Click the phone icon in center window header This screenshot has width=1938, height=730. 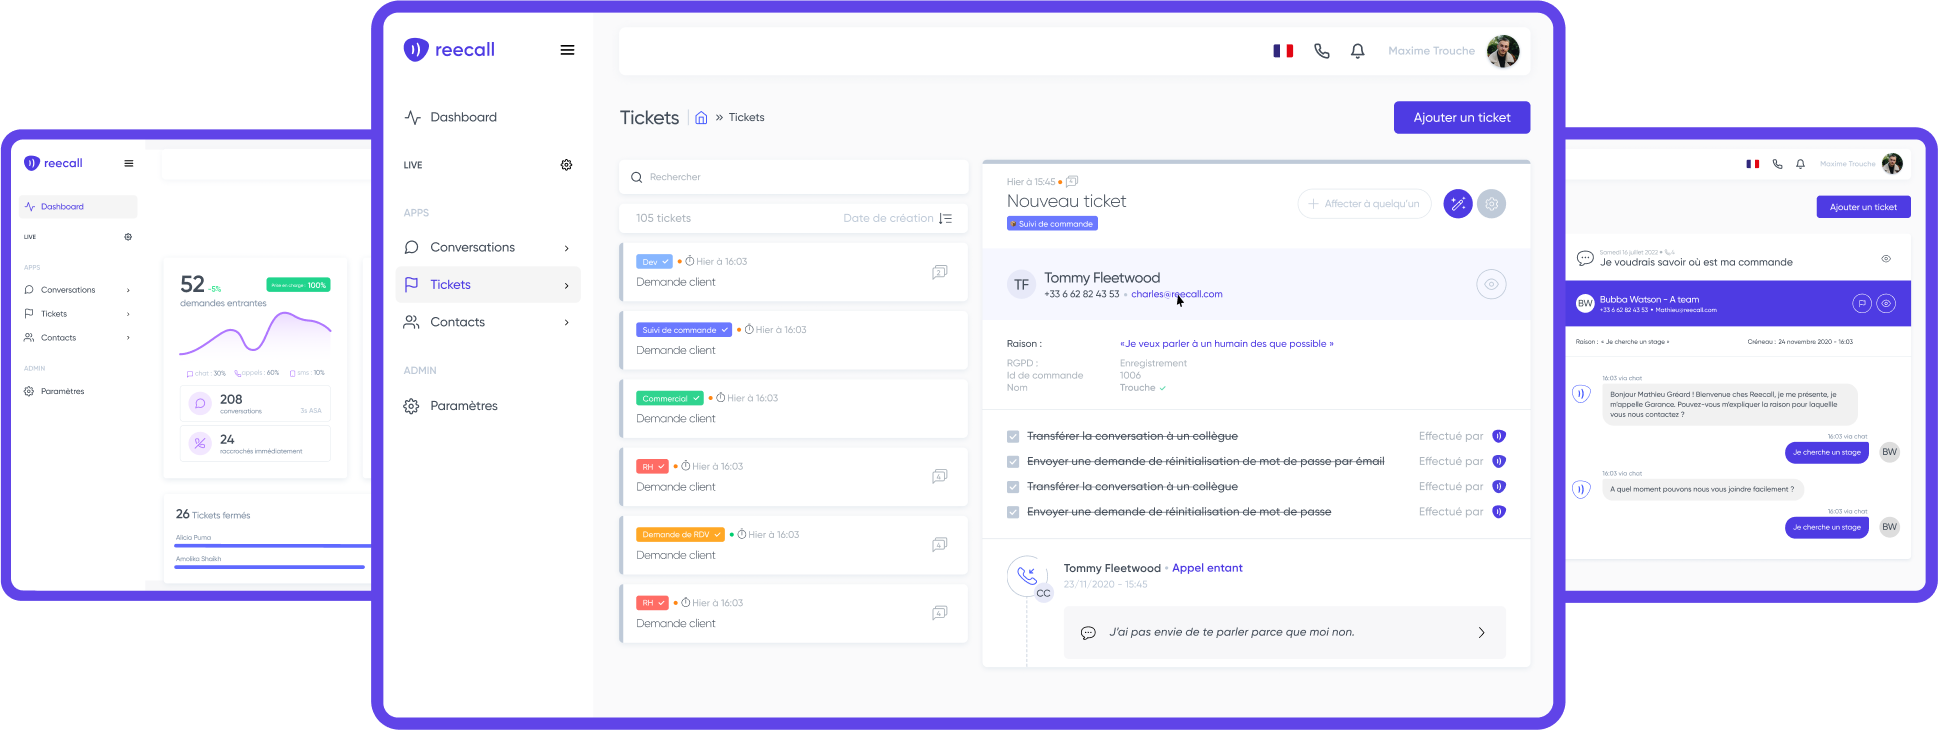click(x=1322, y=51)
